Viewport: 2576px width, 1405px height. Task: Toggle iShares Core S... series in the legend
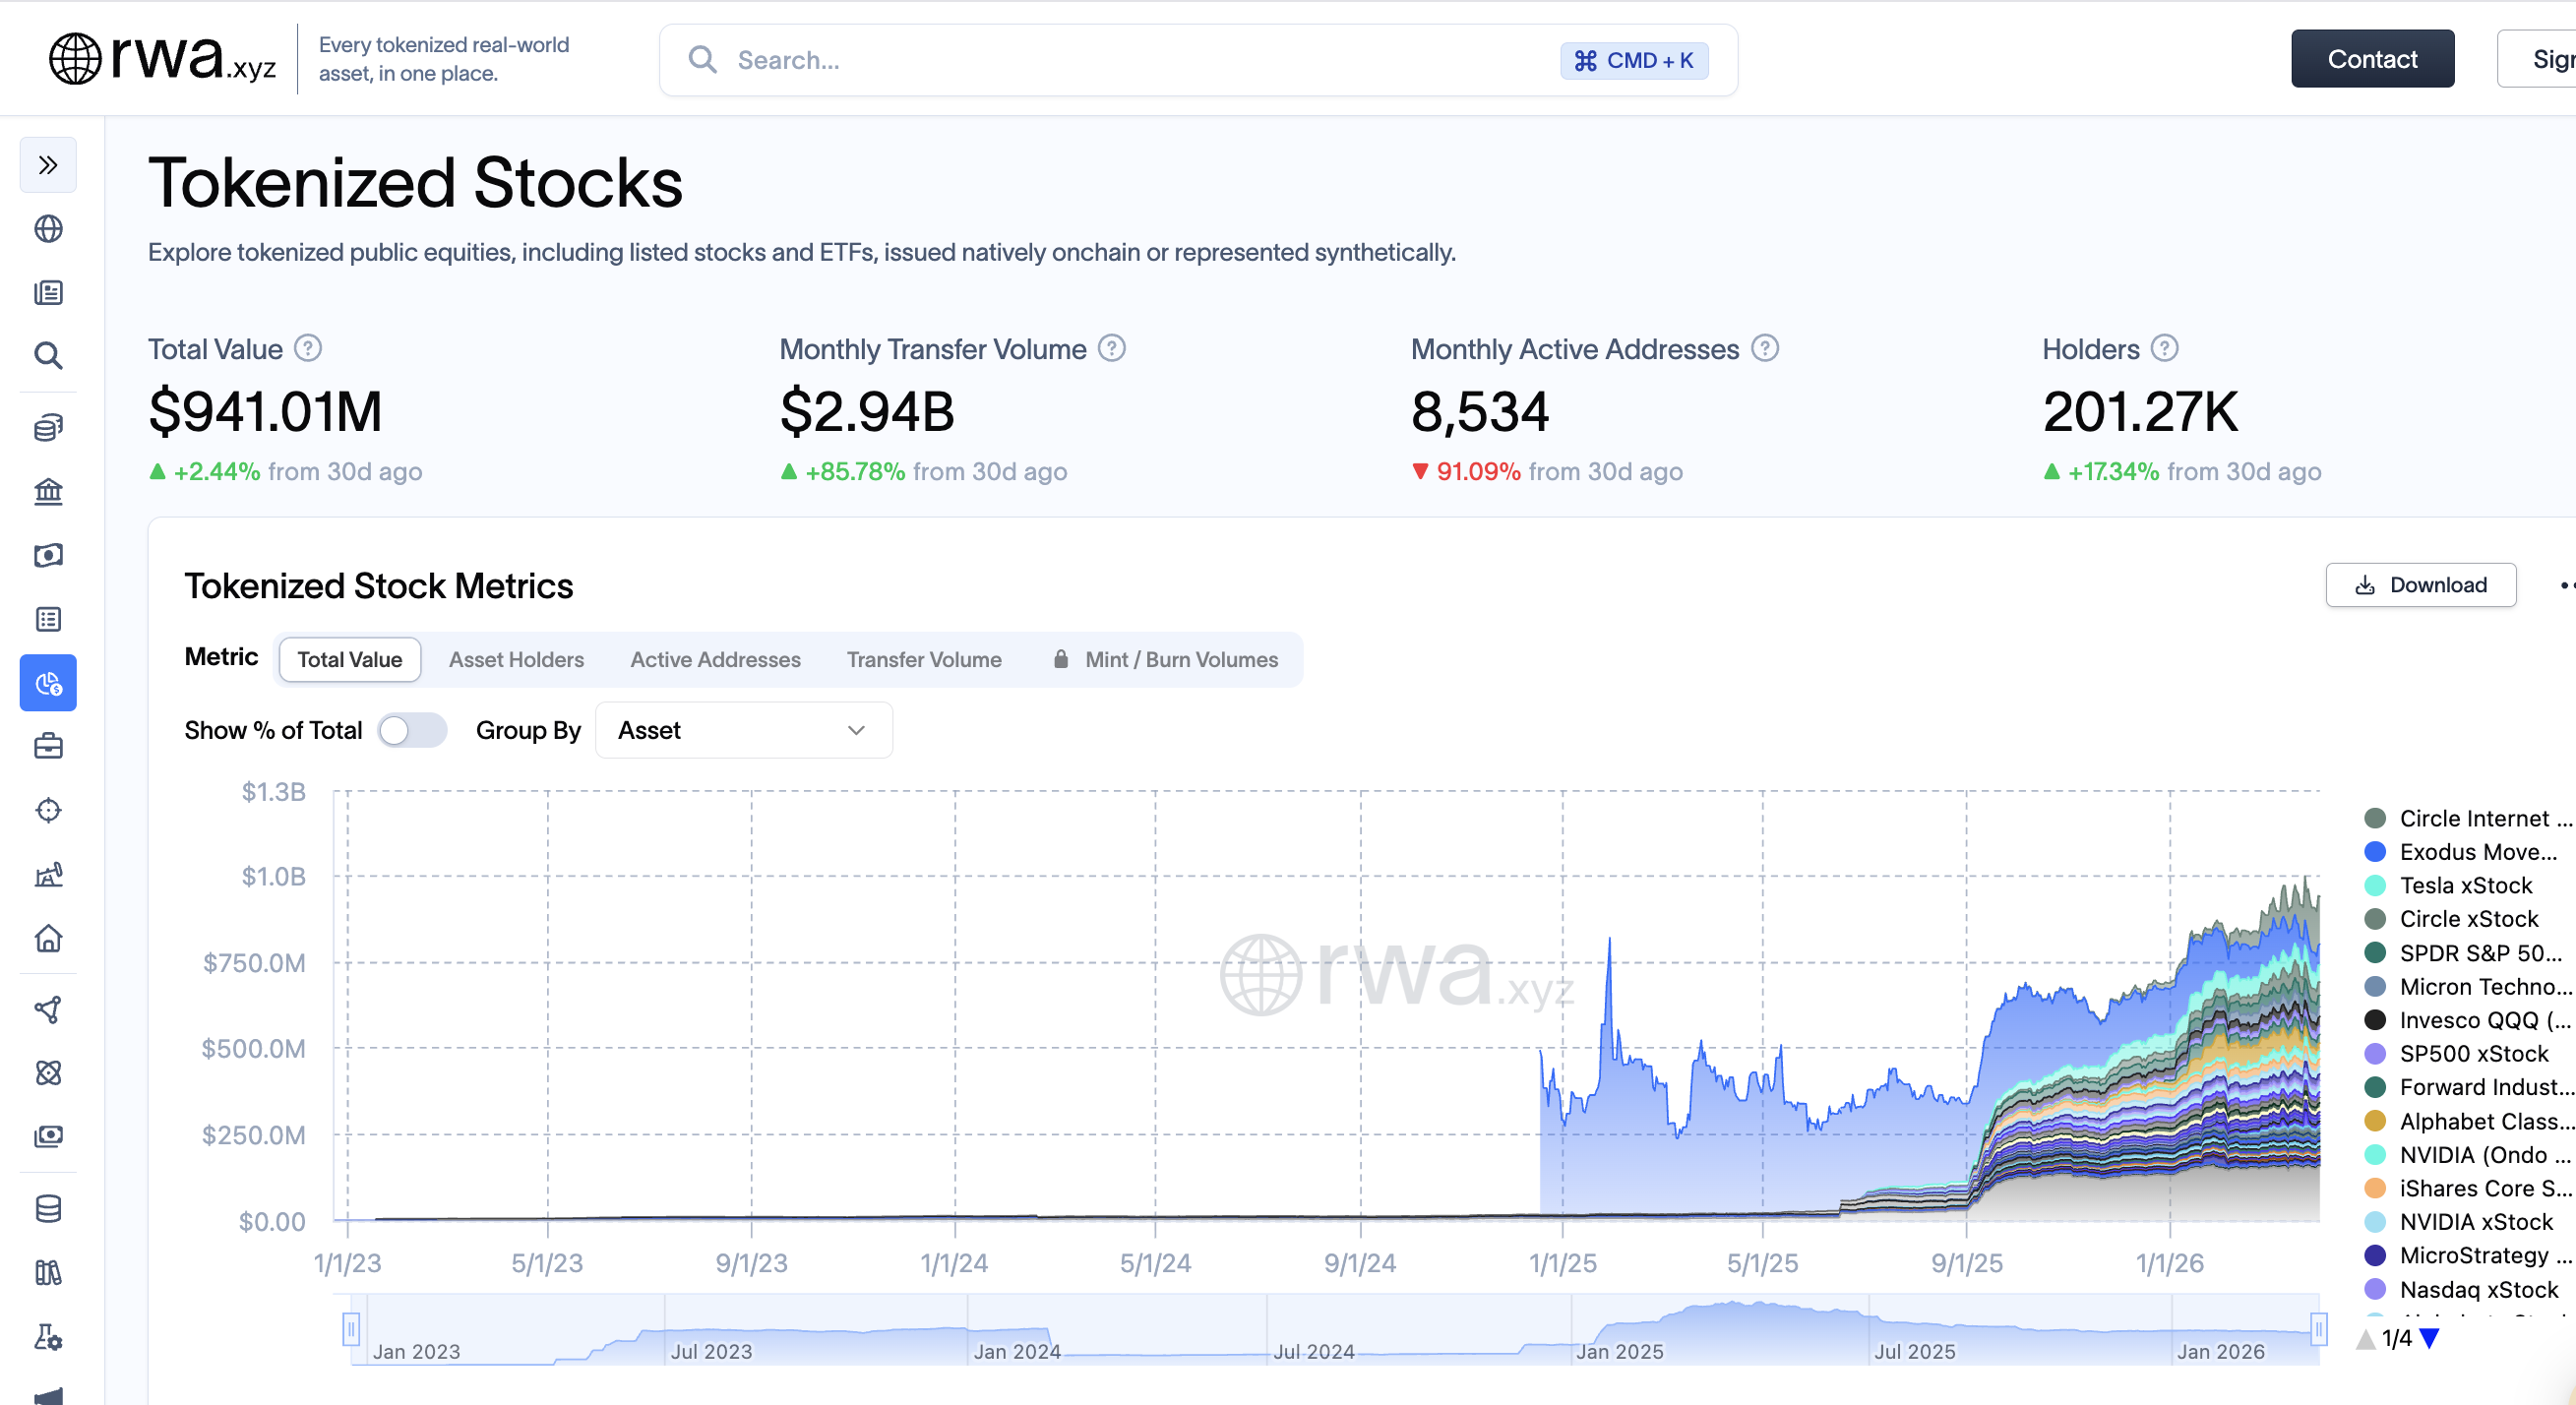(x=2468, y=1188)
